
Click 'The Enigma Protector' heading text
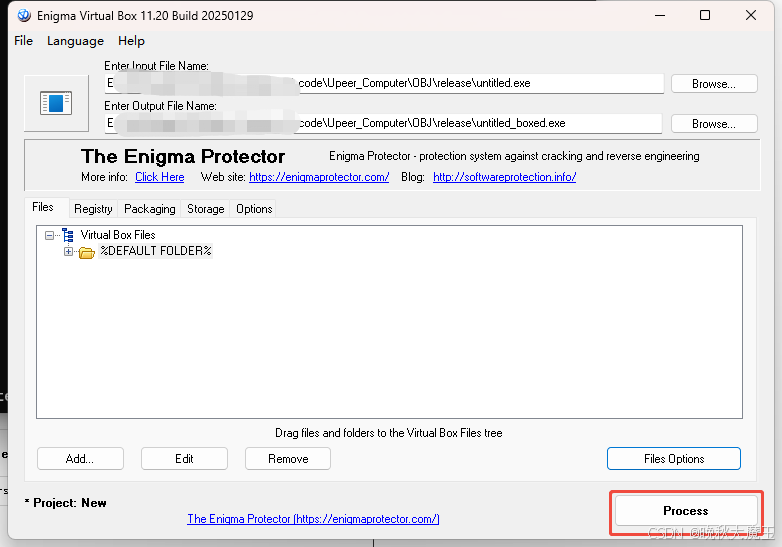pos(183,157)
